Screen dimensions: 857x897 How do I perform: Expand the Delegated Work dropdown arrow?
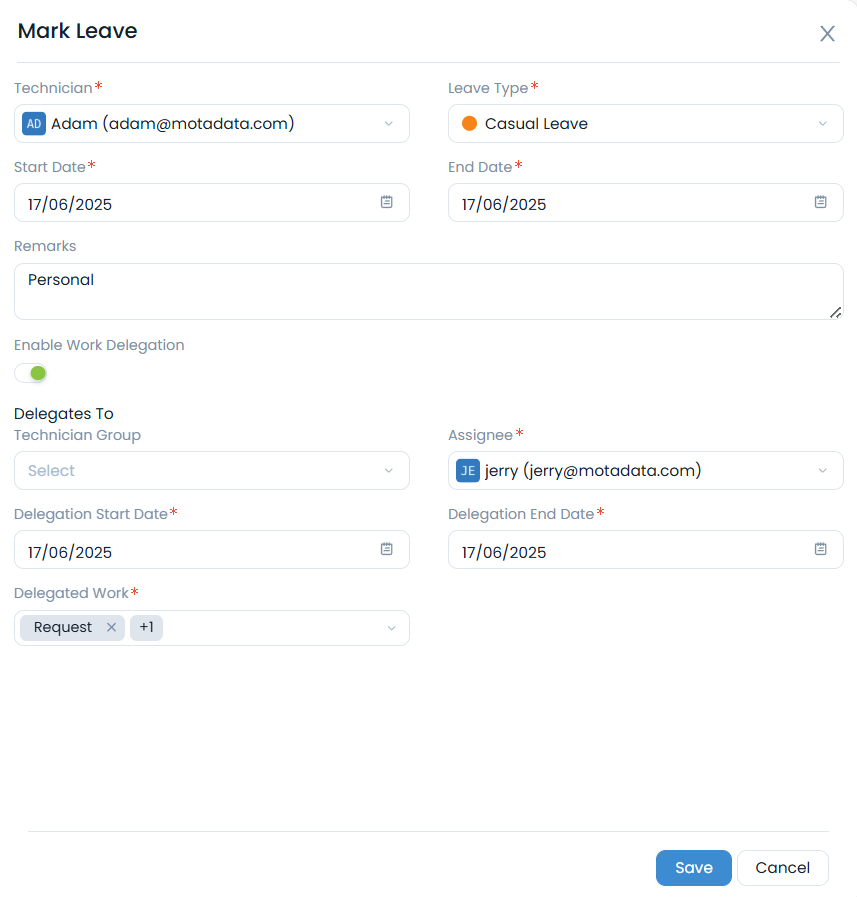(391, 628)
